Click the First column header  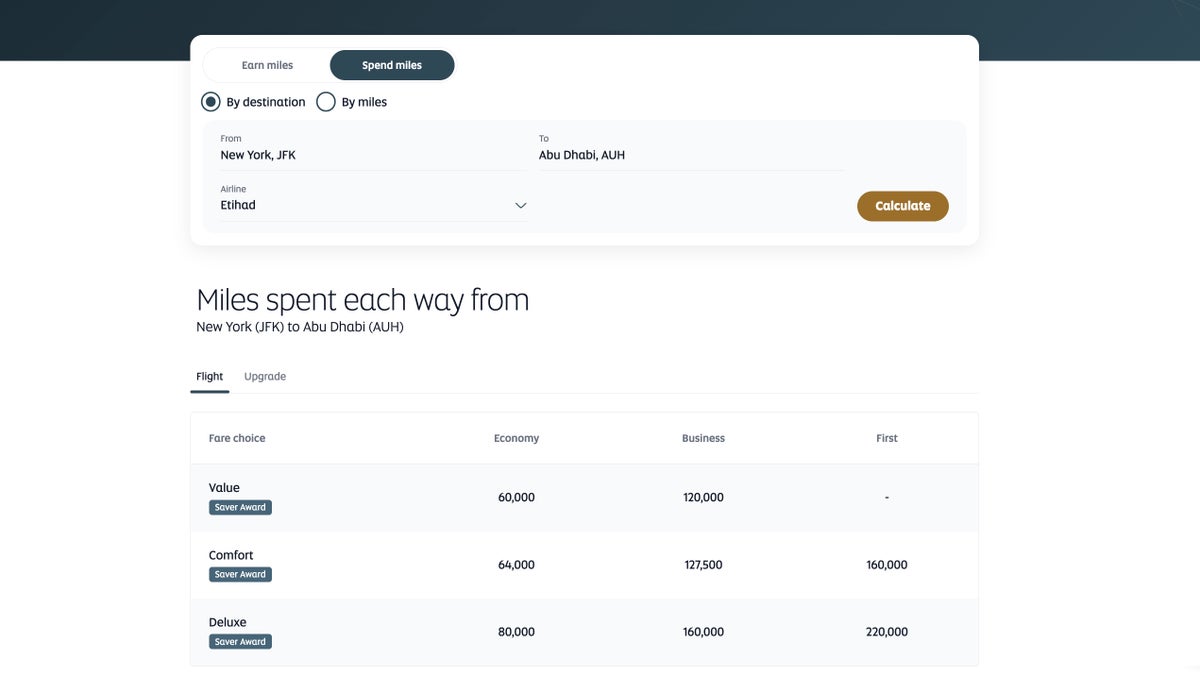(x=887, y=438)
